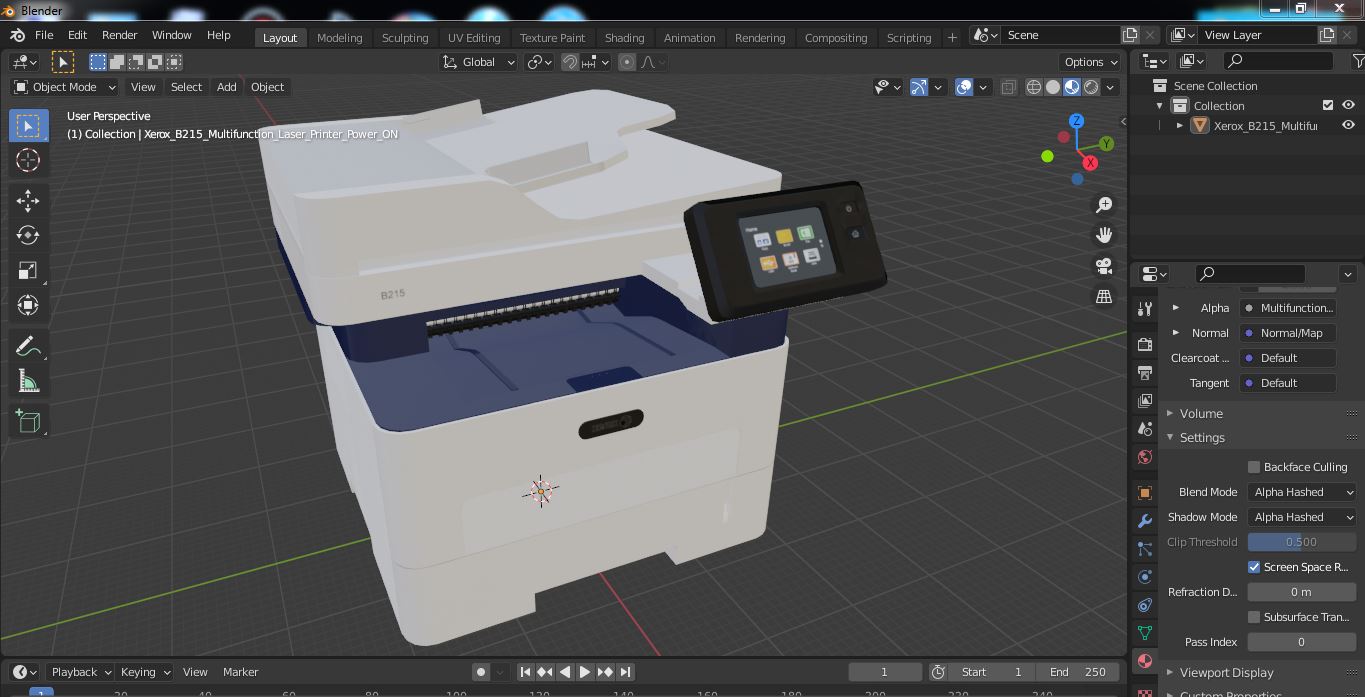The width and height of the screenshot is (1365, 697).
Task: Open the Output properties tab
Action: pyautogui.click(x=1145, y=372)
